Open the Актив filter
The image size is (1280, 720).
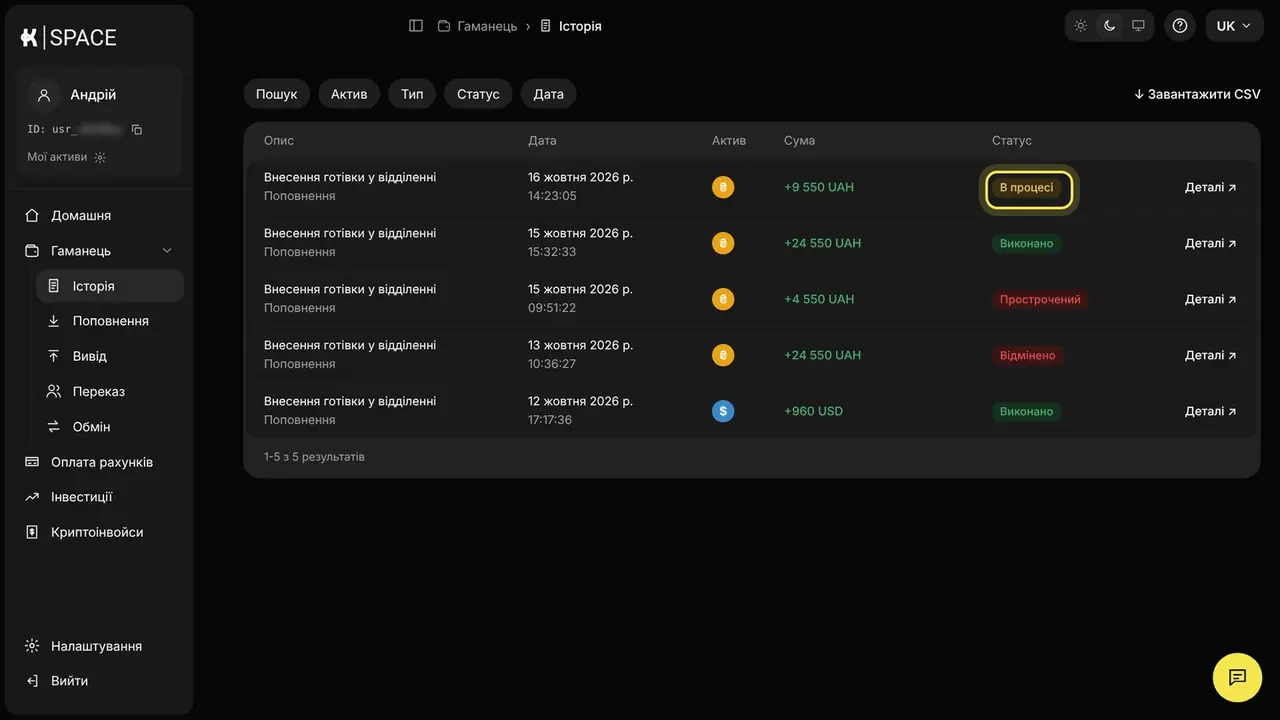[349, 94]
